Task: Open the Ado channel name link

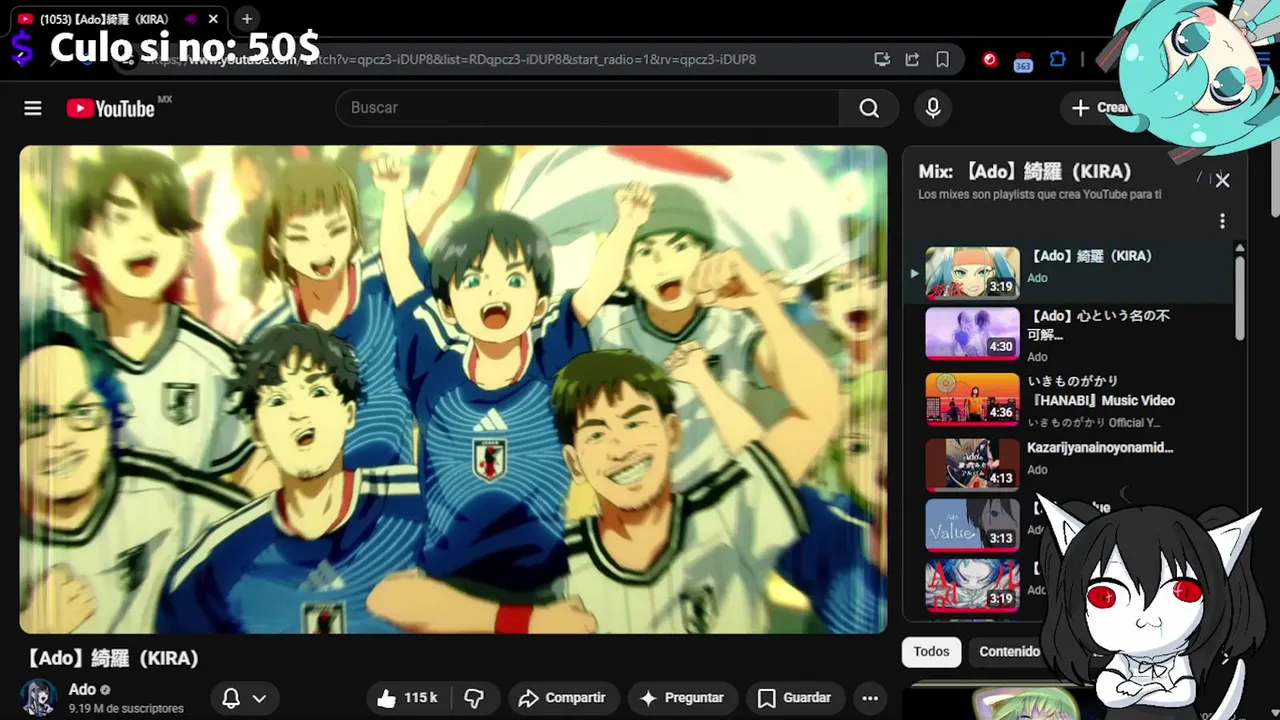Action: pos(82,690)
